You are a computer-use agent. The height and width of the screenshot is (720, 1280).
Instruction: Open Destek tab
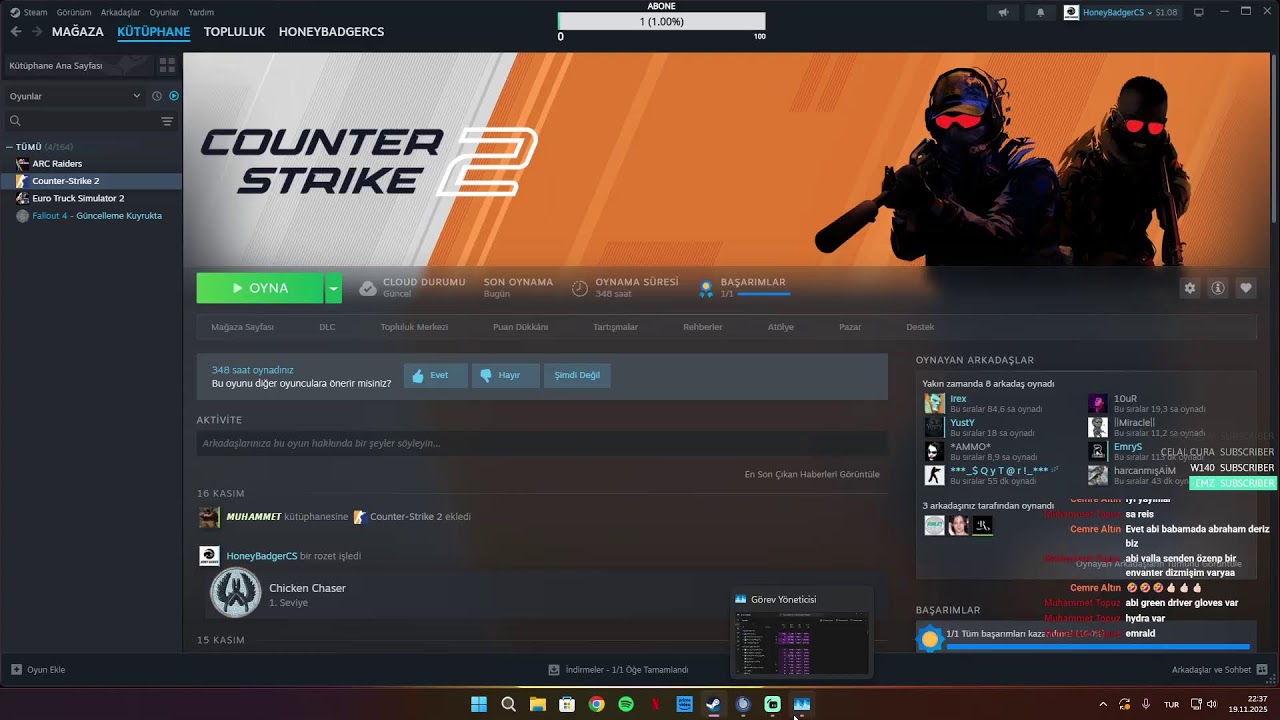point(920,327)
